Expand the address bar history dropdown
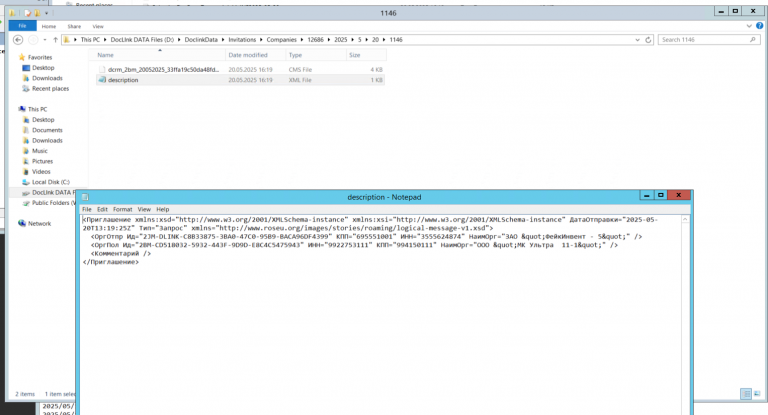This screenshot has height=415, width=768. tap(637, 40)
